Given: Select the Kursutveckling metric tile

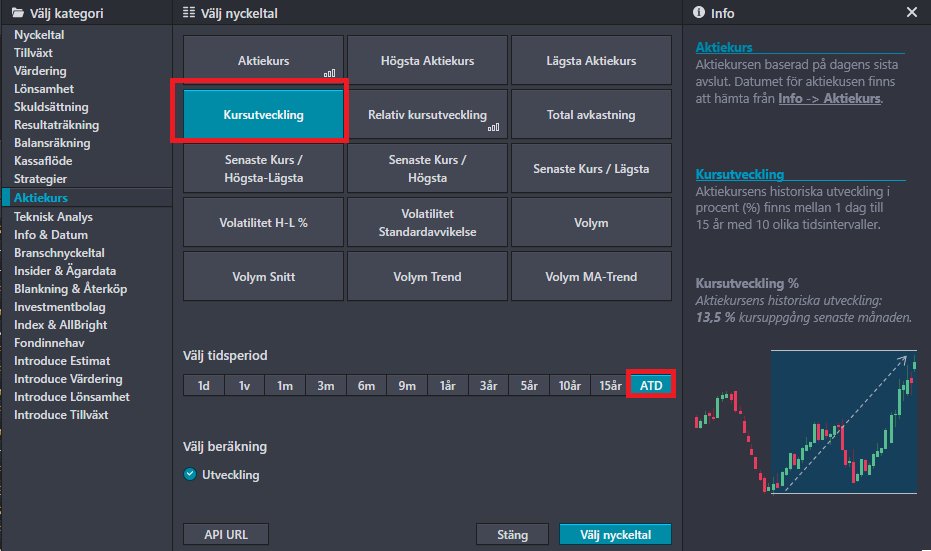Looking at the screenshot, I should [263, 114].
